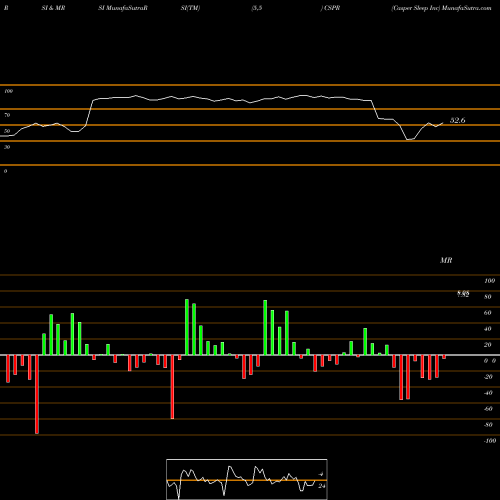
Task: Click the MR axis label "-20"
Action: pos(488,377)
